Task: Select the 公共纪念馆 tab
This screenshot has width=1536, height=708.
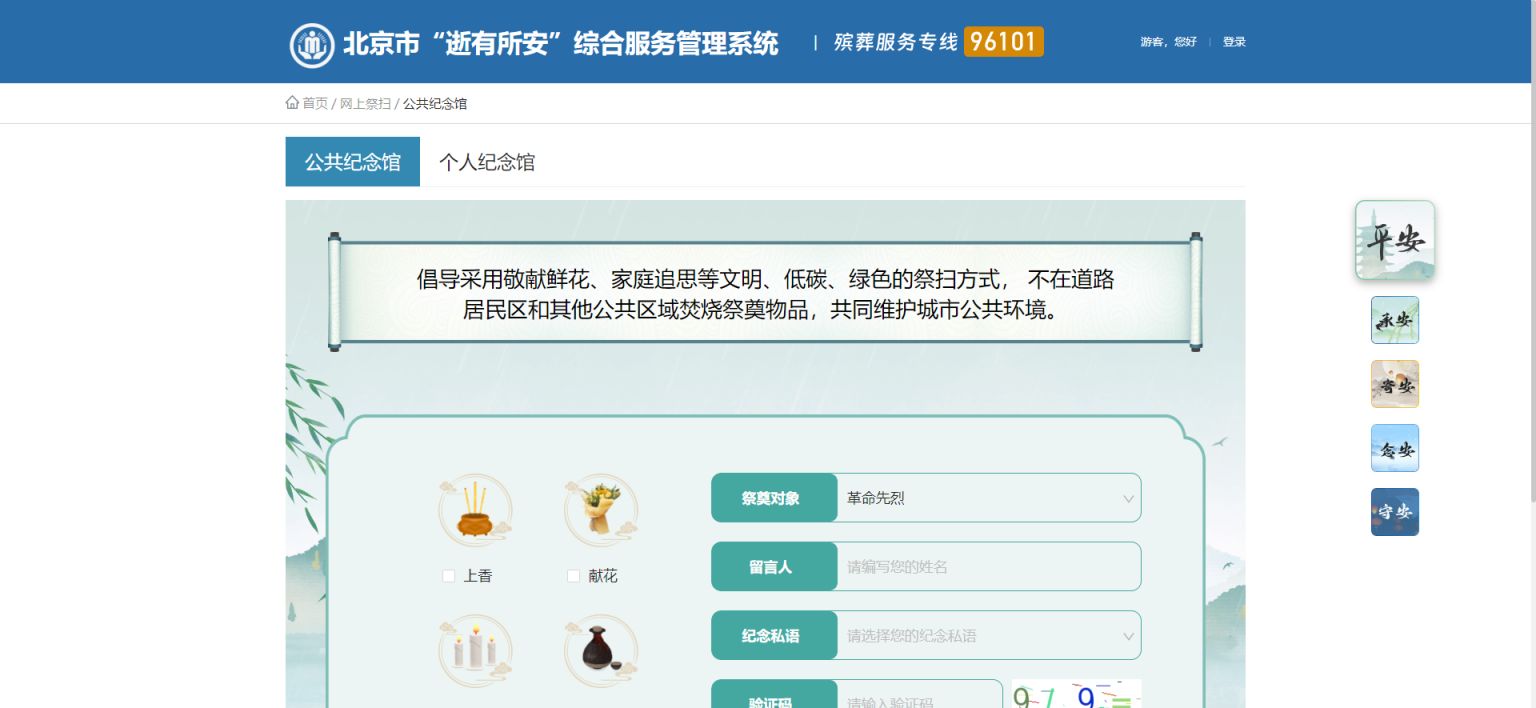Action: tap(352, 161)
